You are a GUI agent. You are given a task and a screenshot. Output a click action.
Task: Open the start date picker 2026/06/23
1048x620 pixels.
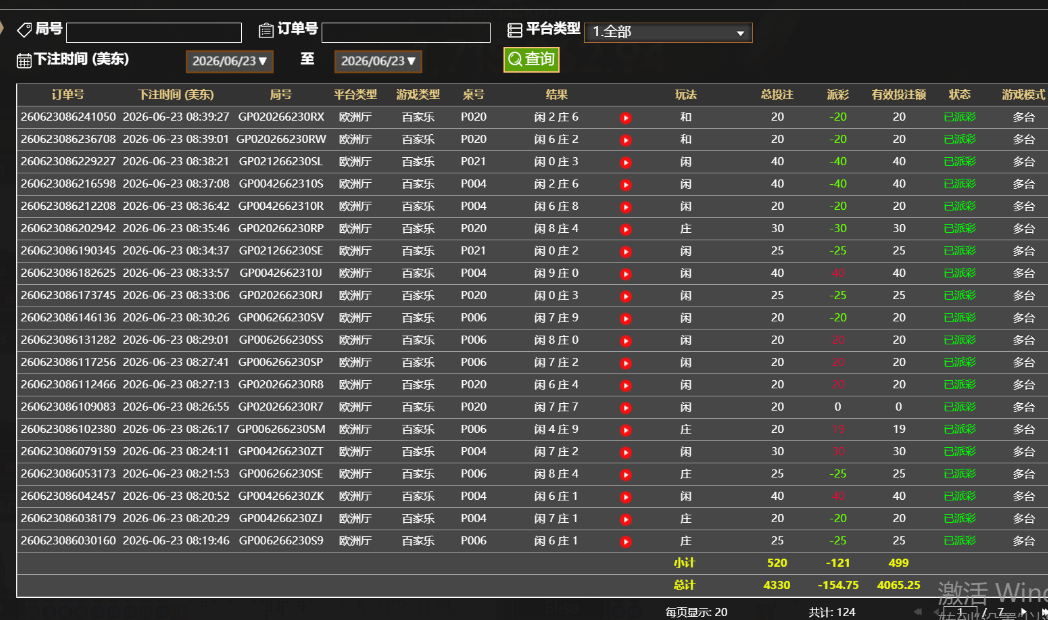[x=230, y=61]
